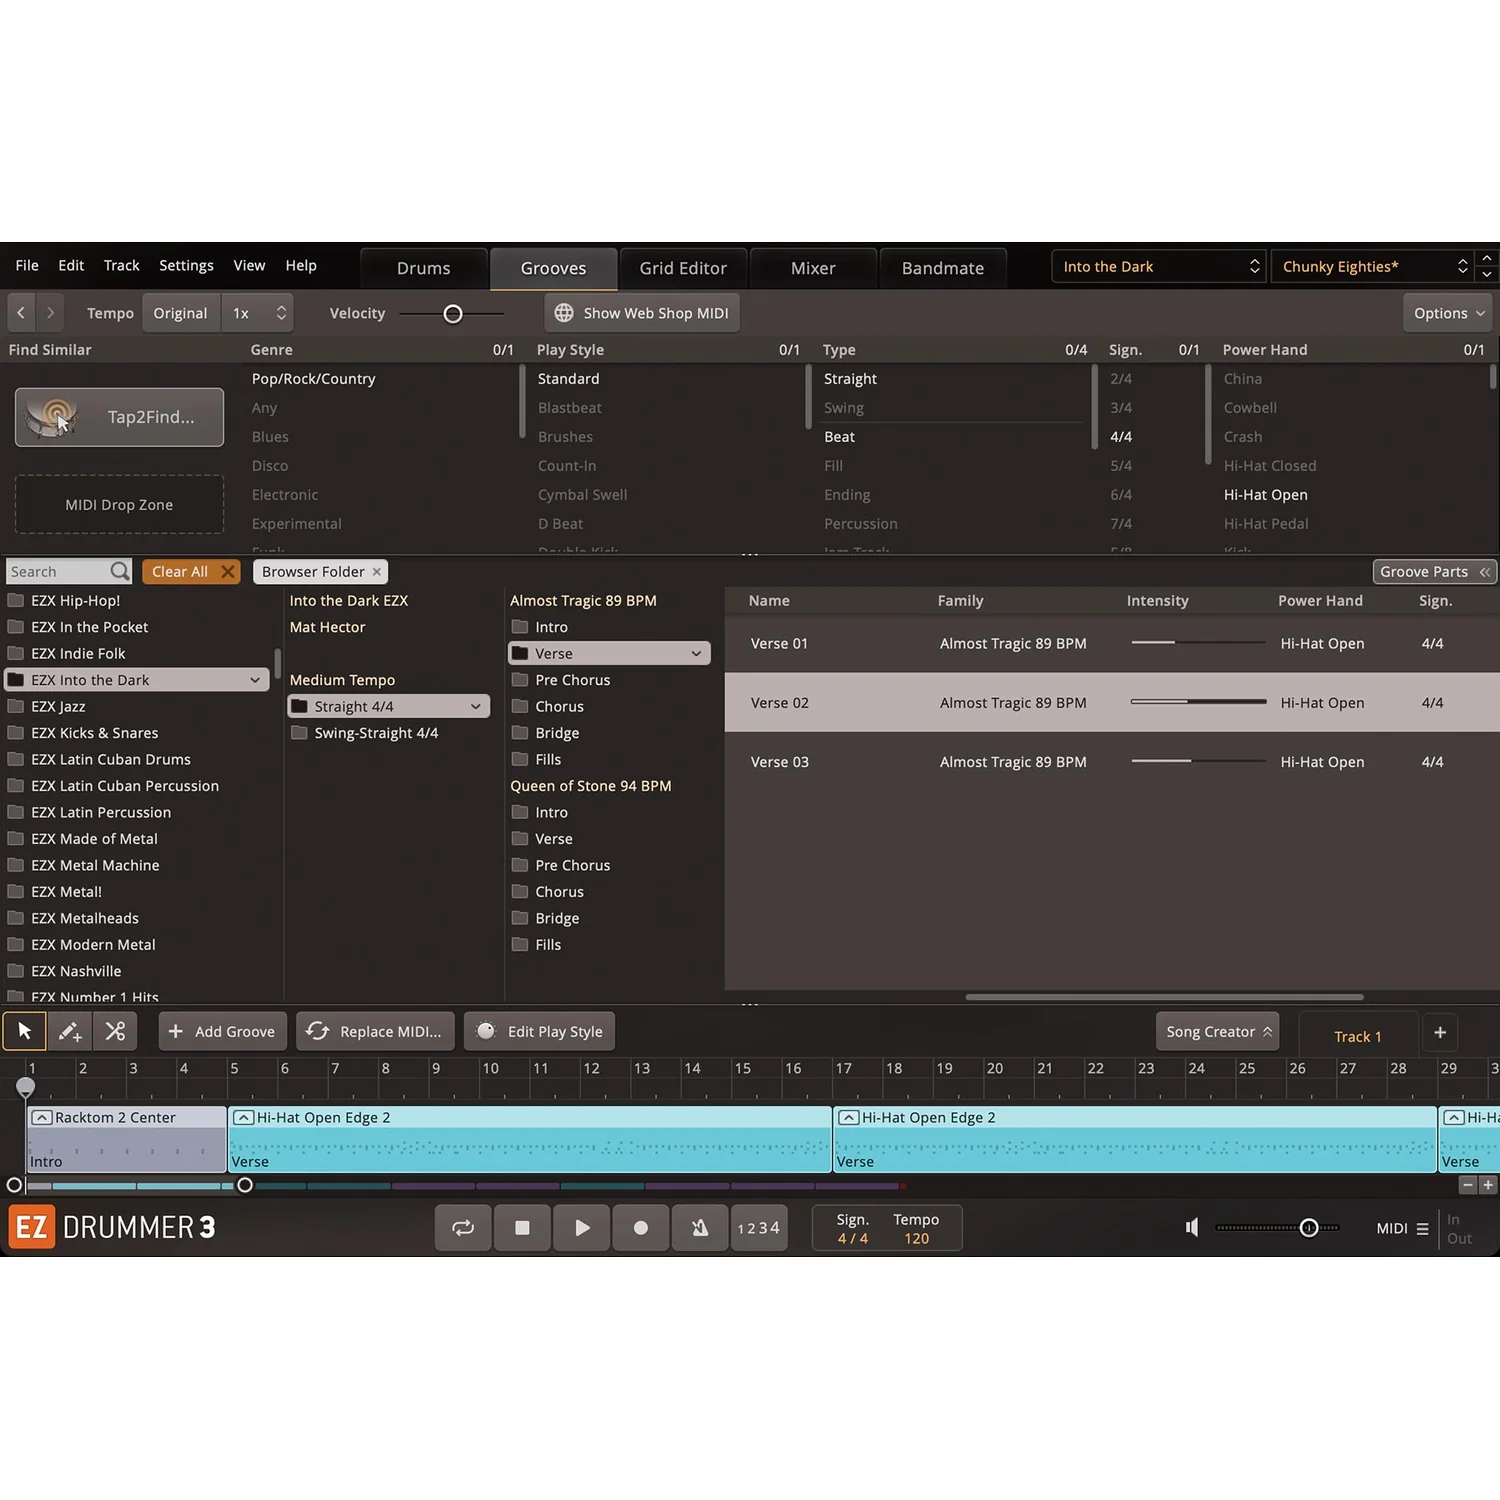Add a new track with plus button

pyautogui.click(x=1440, y=1032)
